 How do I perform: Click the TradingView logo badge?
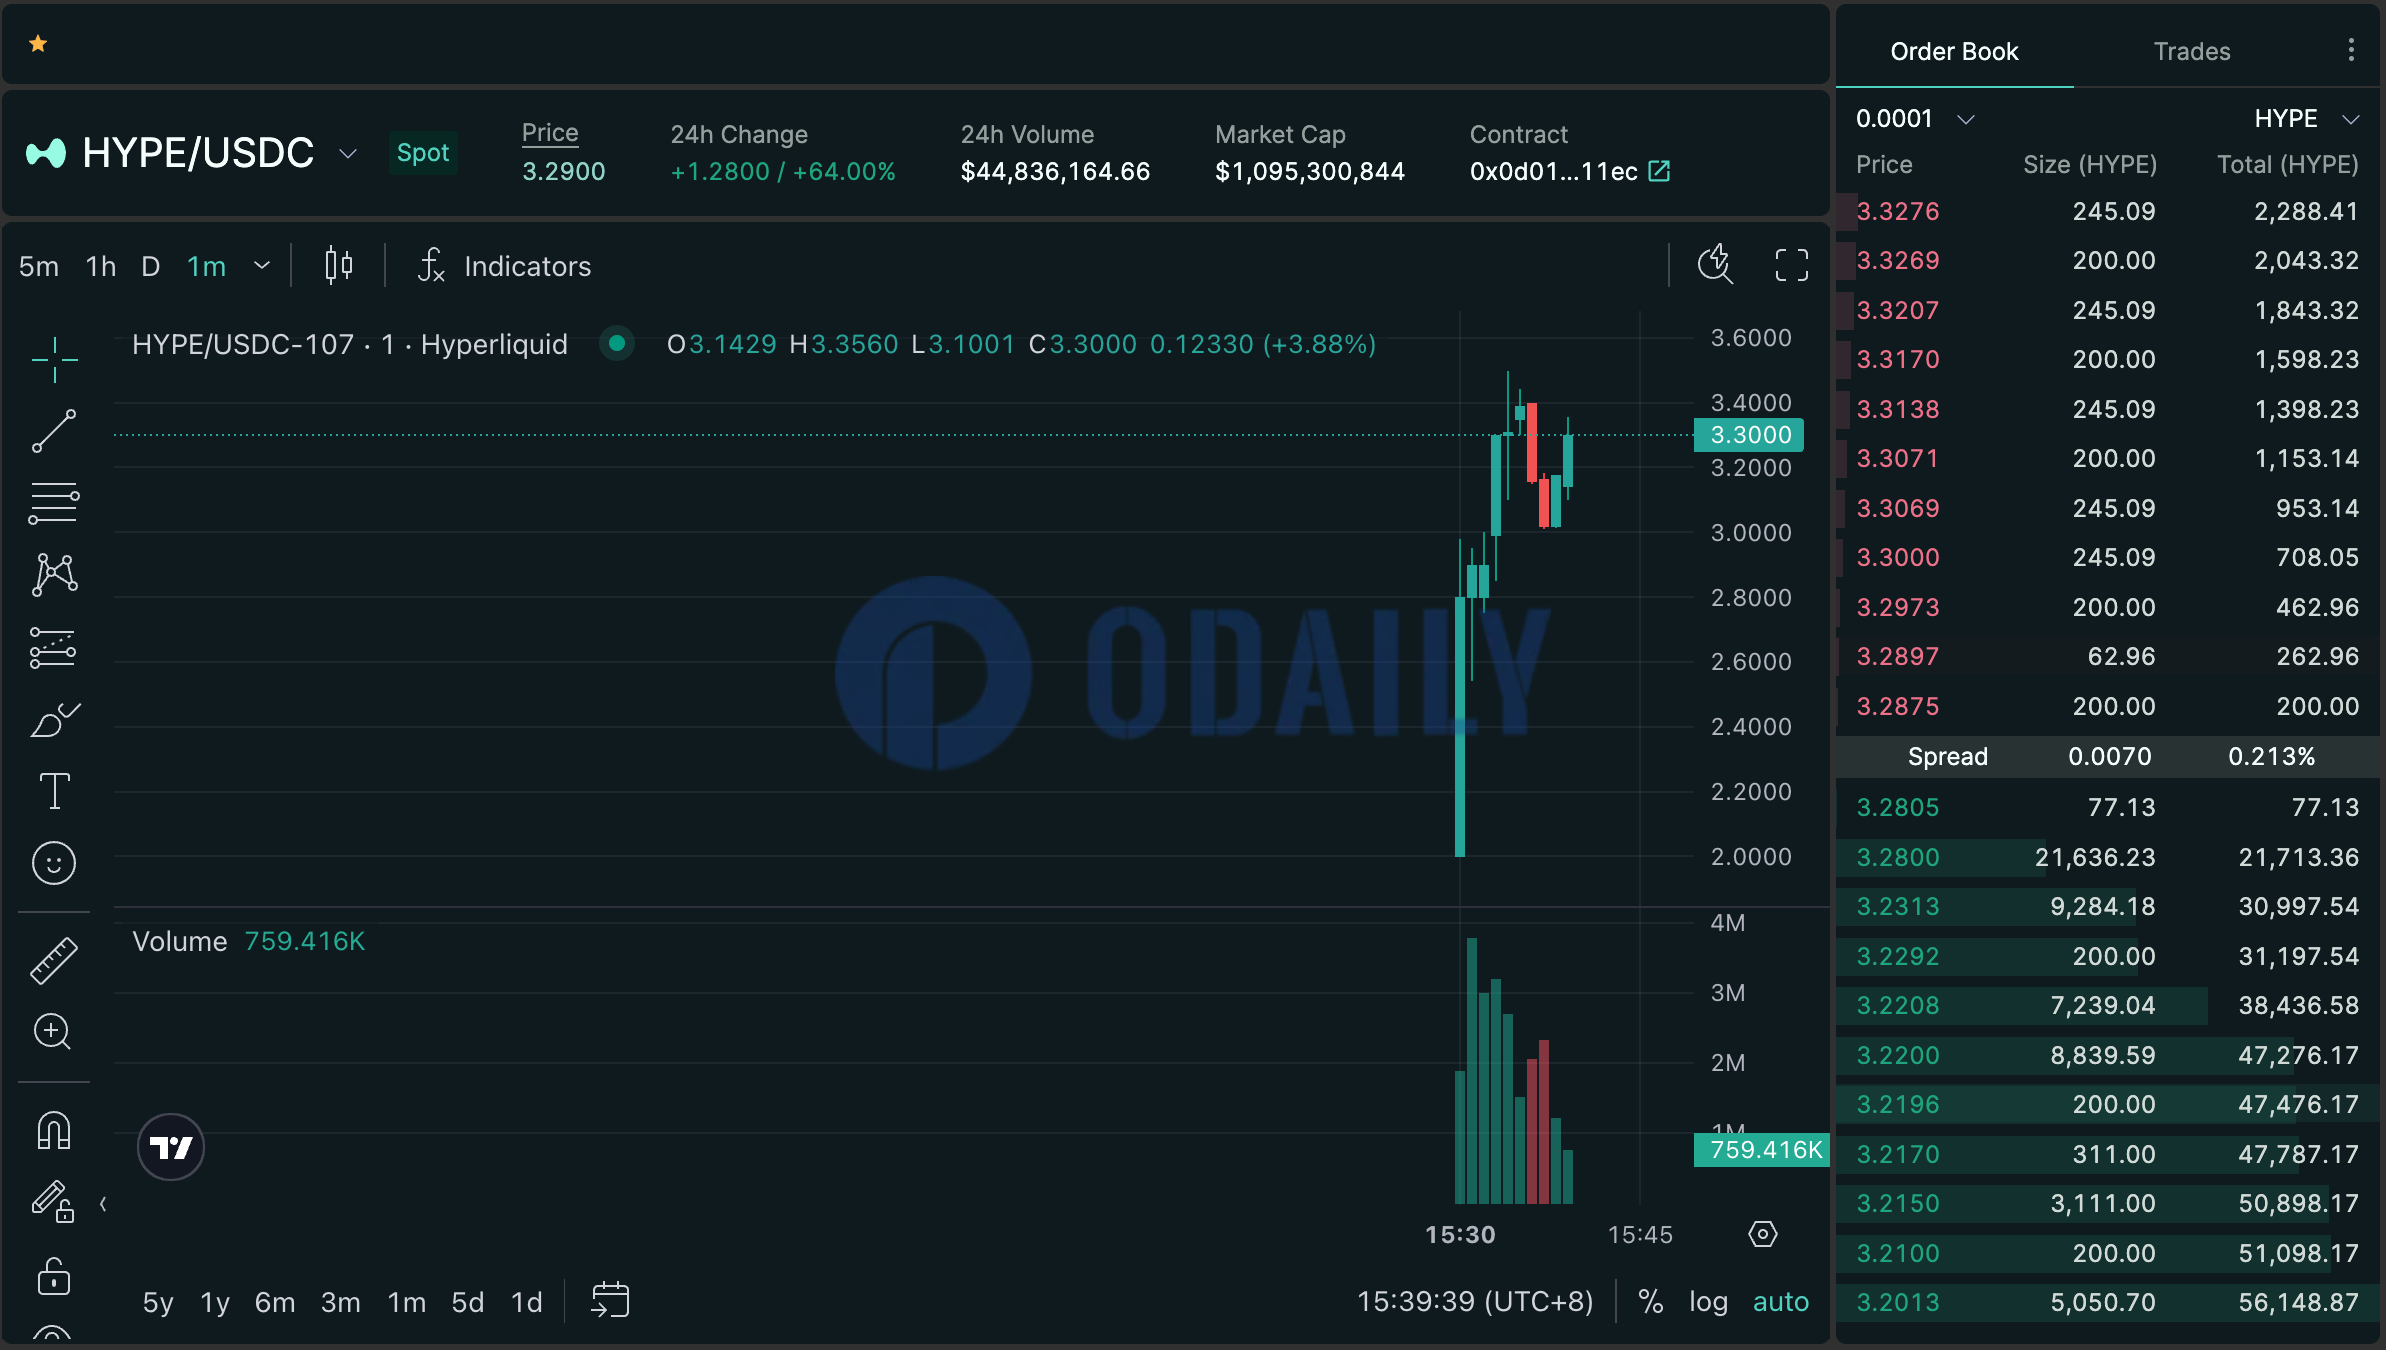[x=171, y=1147]
